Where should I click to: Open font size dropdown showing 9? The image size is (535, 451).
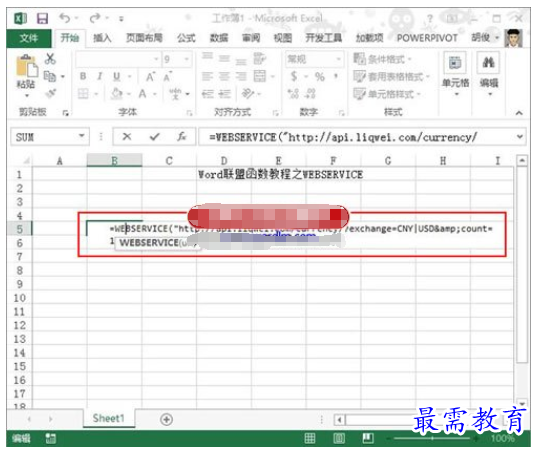click(x=187, y=59)
